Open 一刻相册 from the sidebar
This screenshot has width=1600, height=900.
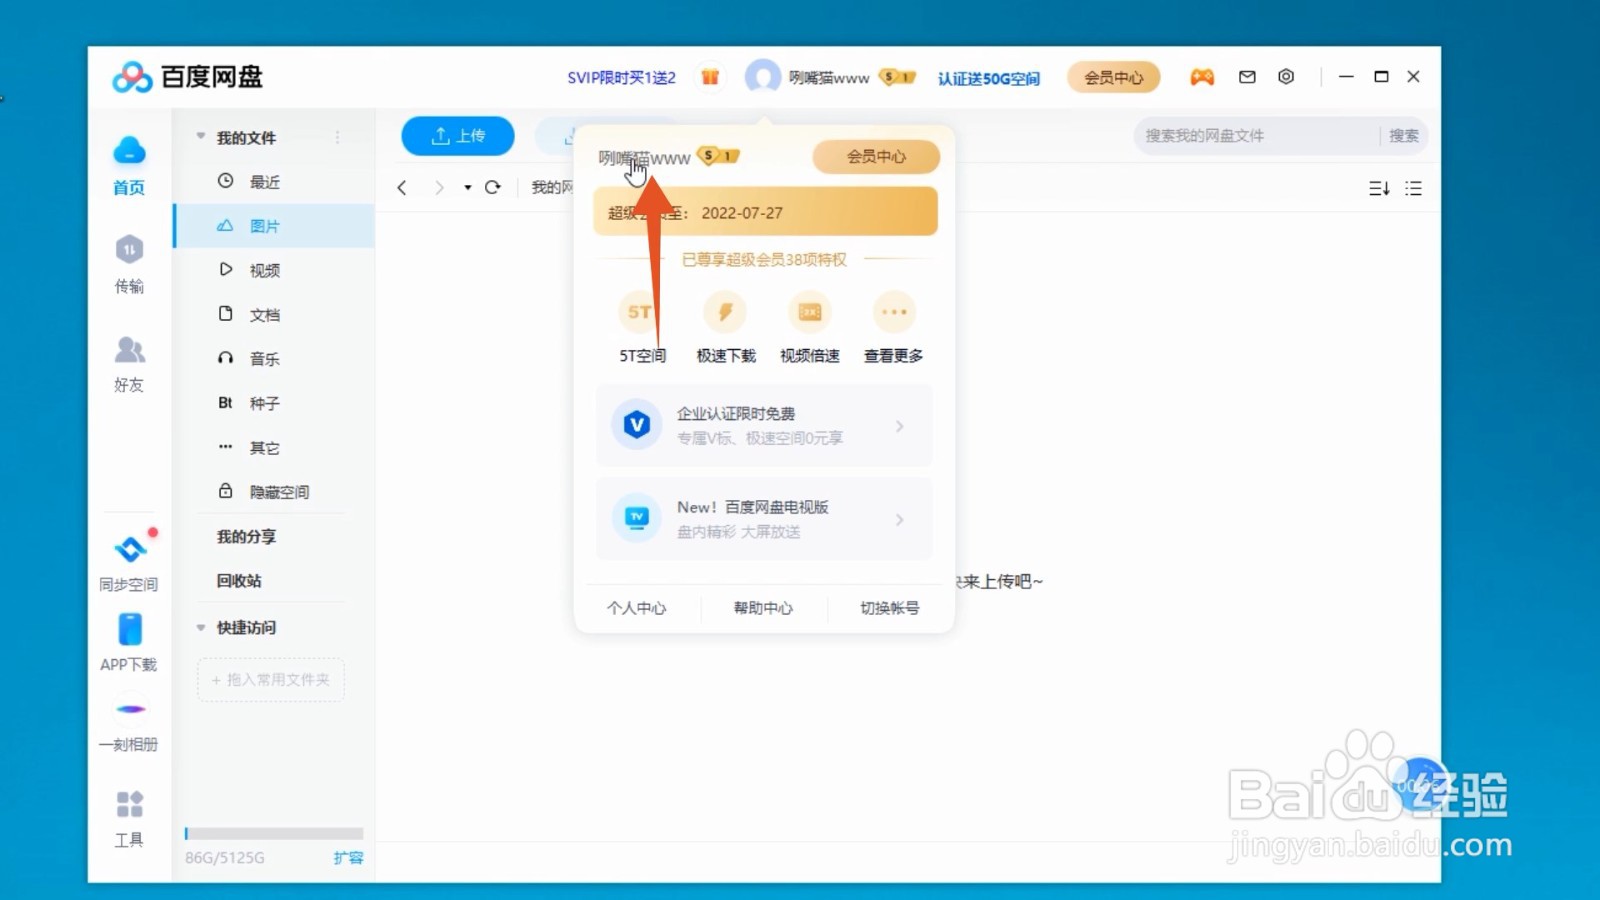(128, 722)
